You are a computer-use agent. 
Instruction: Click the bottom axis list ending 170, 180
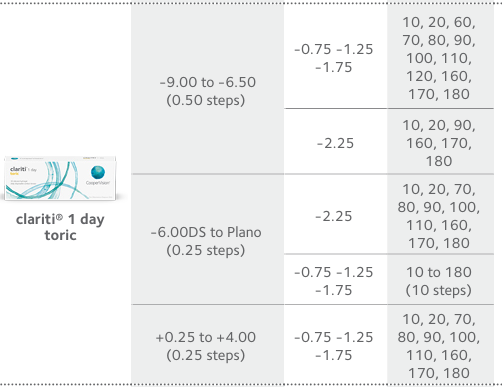(x=439, y=346)
